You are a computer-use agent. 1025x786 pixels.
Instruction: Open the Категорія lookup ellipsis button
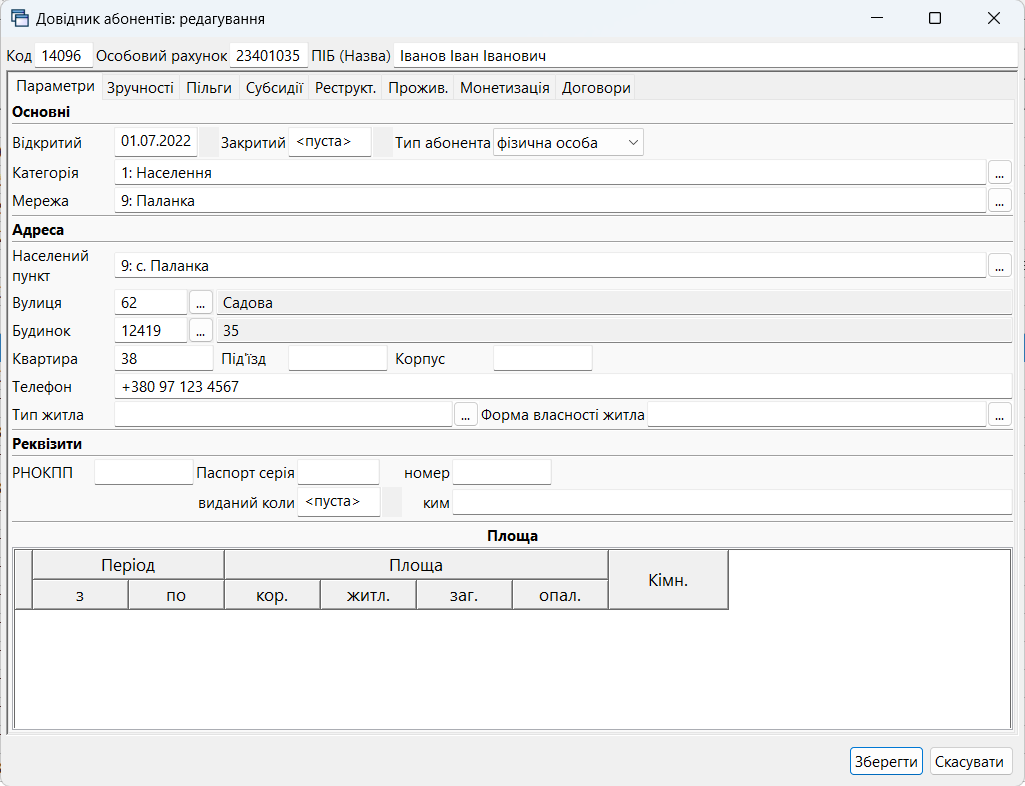(x=1000, y=173)
